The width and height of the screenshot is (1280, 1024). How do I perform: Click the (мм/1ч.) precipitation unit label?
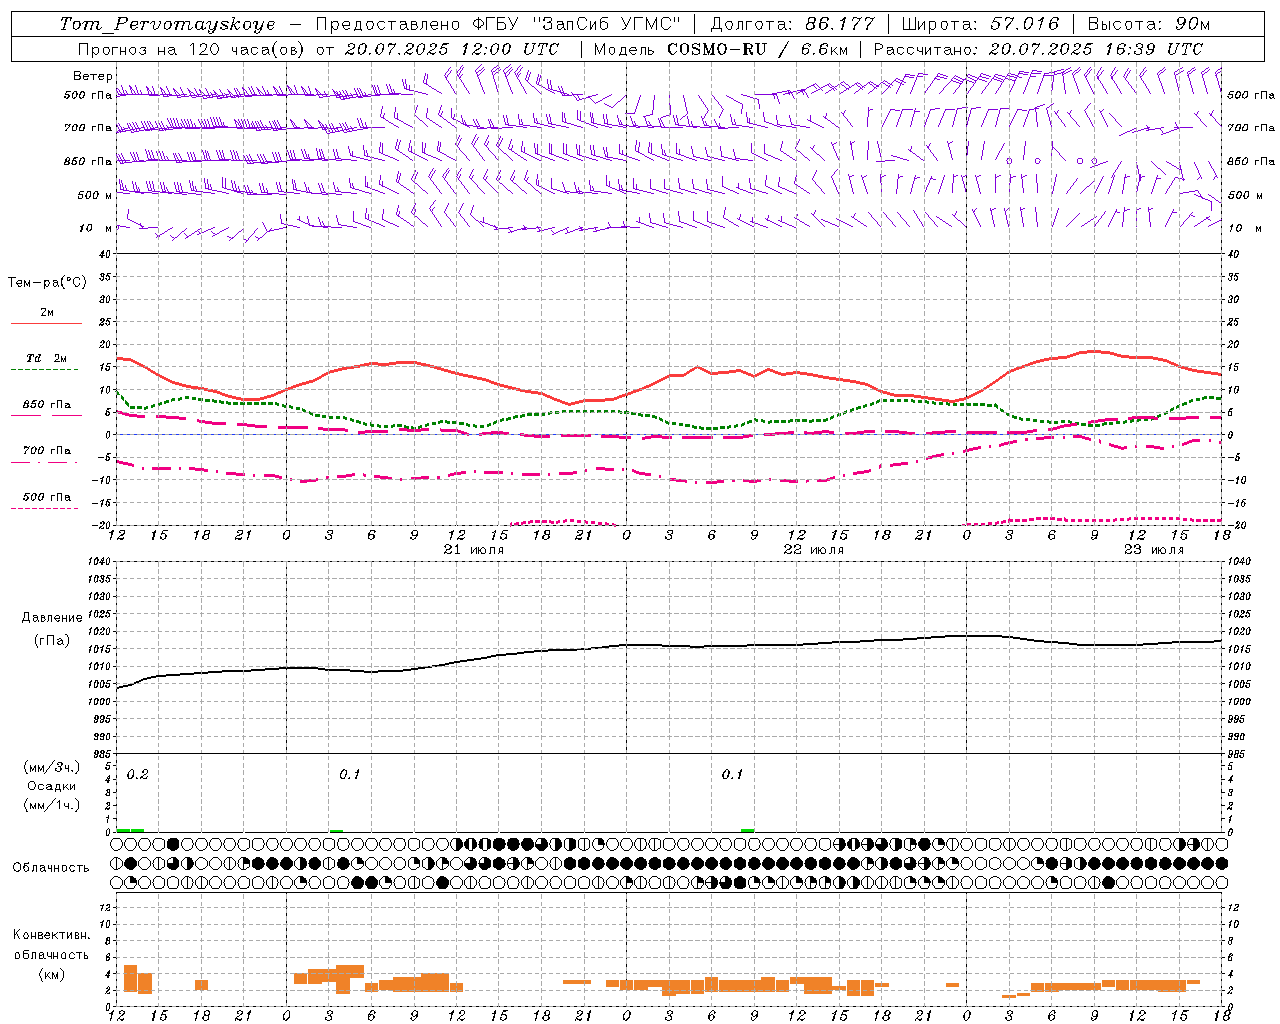52,805
